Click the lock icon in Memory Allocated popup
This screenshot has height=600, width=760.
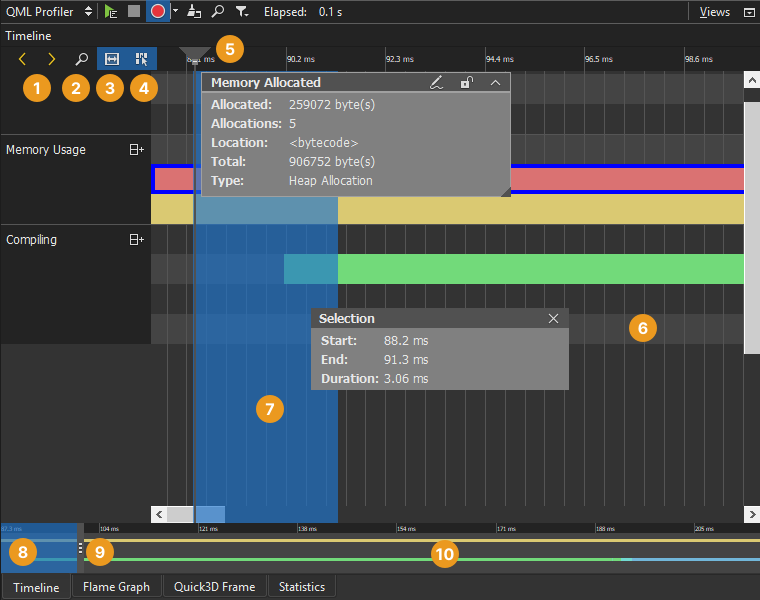466,83
